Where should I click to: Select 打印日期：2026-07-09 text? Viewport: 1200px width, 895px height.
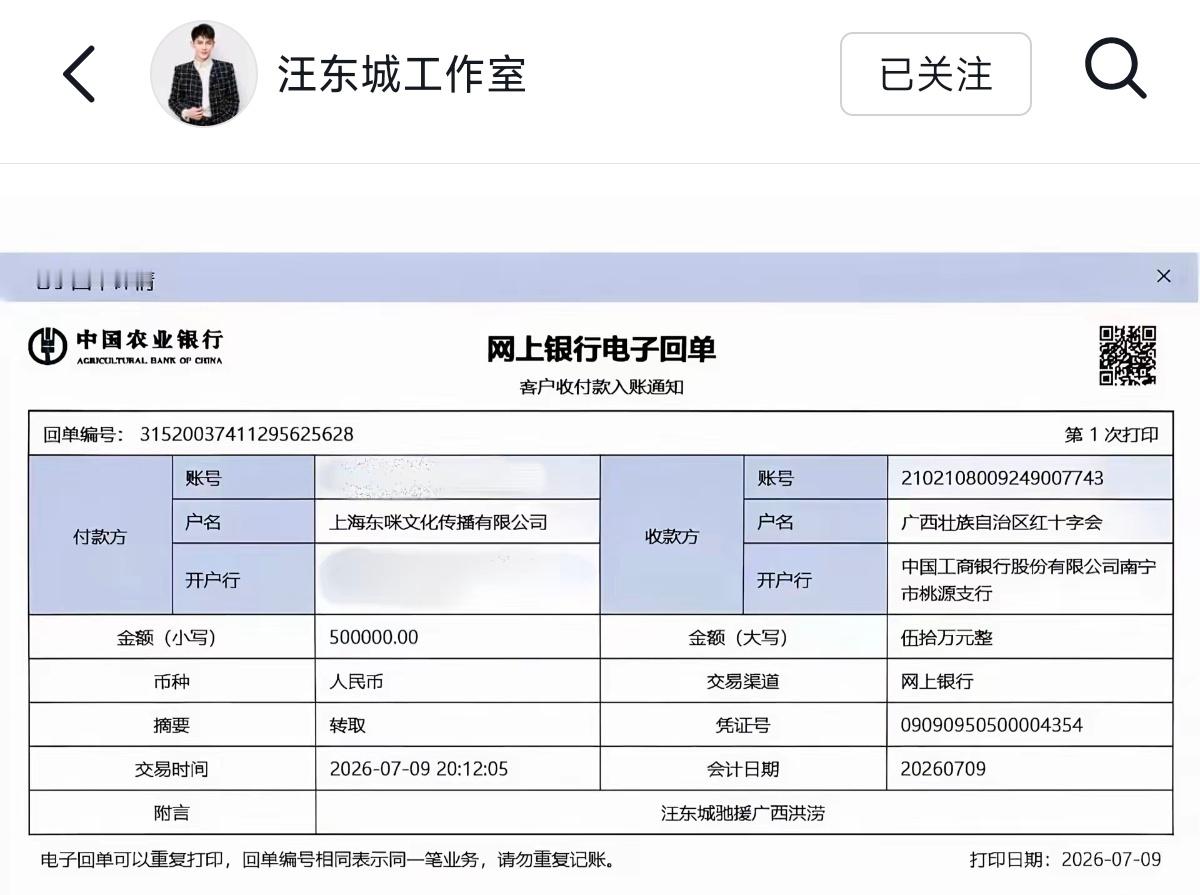(x=1066, y=859)
